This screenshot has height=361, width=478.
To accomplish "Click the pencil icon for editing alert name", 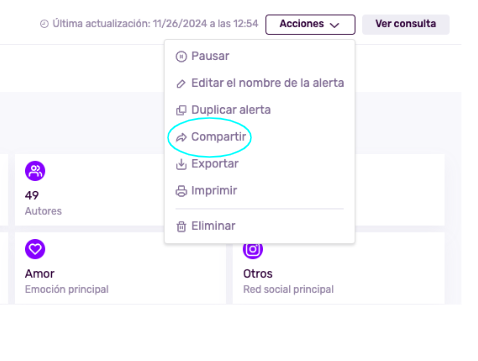I will coord(181,83).
